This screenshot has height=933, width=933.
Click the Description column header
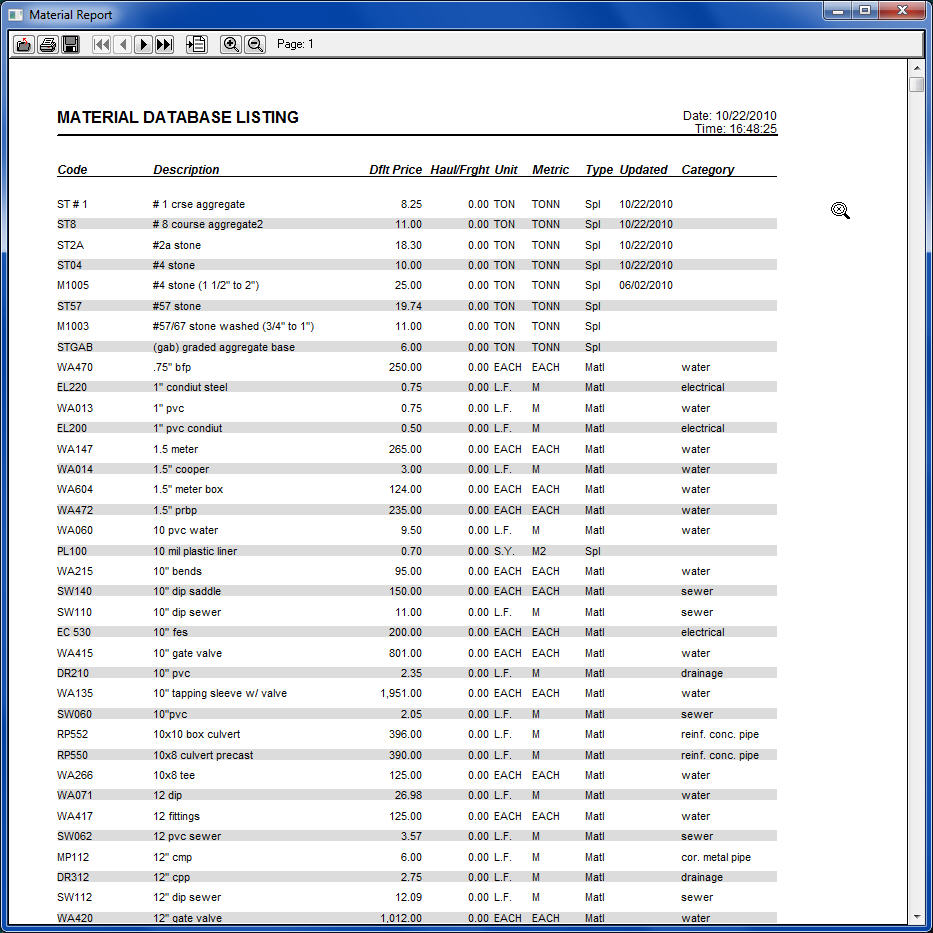[186, 170]
